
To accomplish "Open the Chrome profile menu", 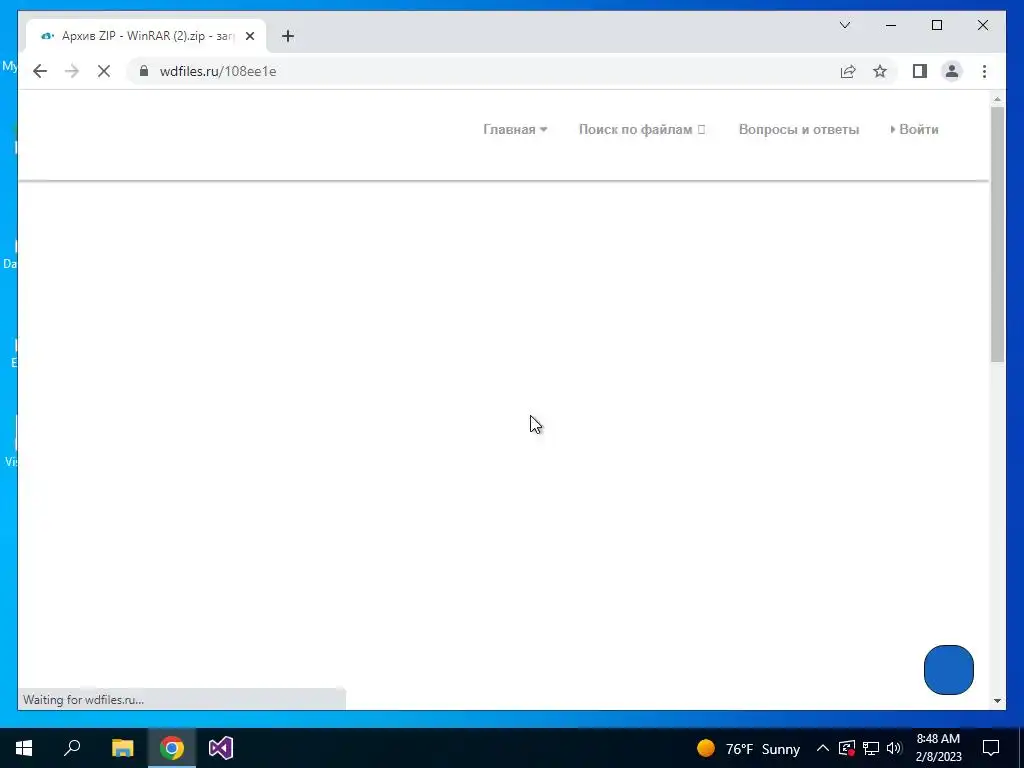I will tap(952, 71).
